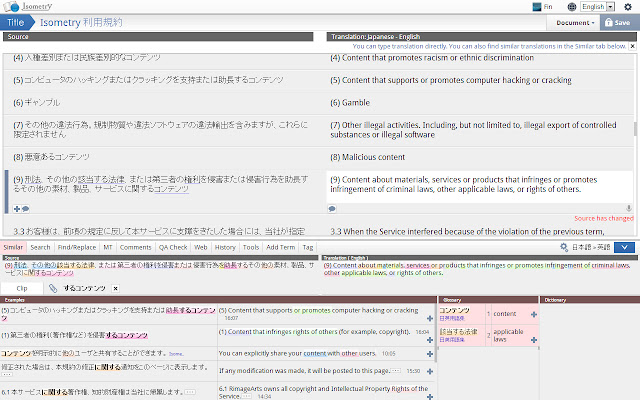Insert example 'supports or promotes computer hacking' via plus

point(430,318)
